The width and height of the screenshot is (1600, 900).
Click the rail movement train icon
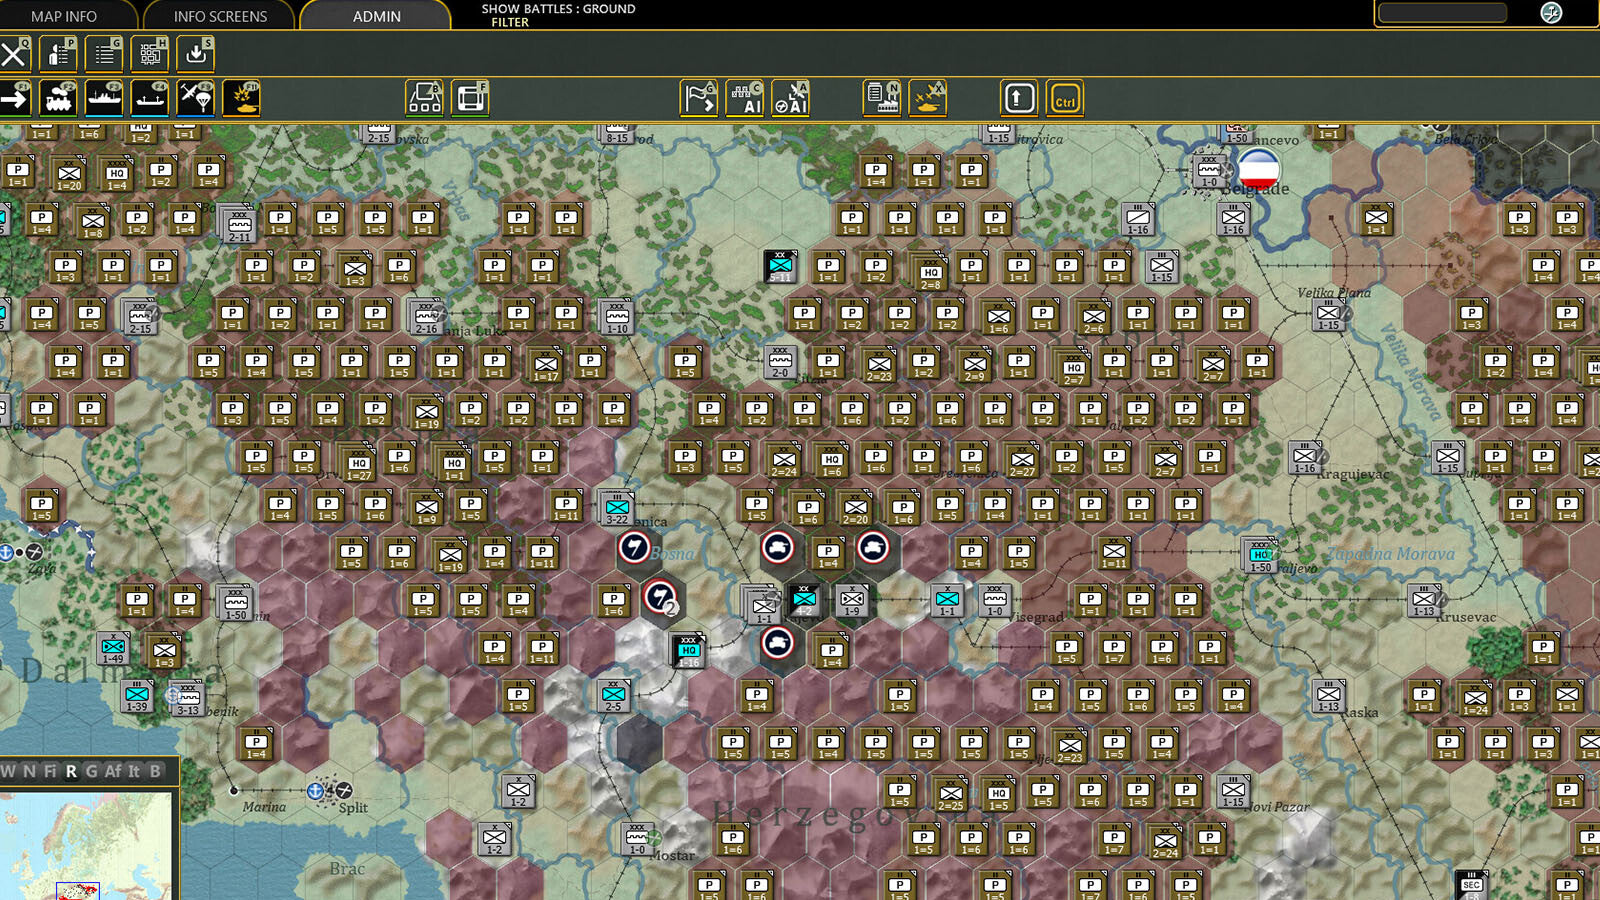pyautogui.click(x=58, y=98)
